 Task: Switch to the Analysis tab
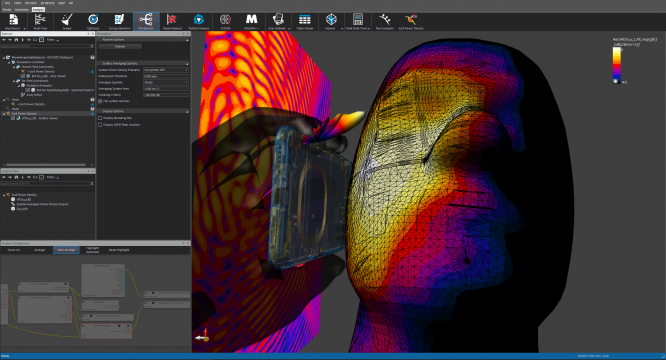pos(38,9)
